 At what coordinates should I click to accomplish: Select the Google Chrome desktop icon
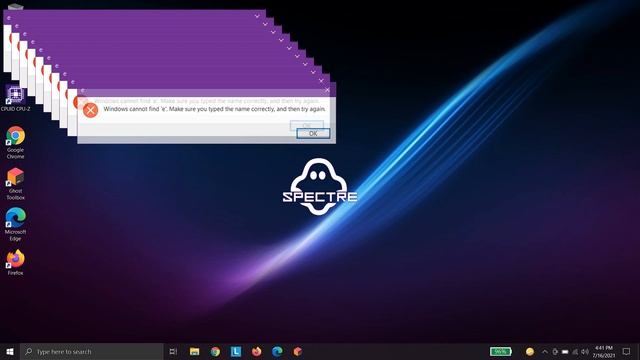(x=15, y=142)
